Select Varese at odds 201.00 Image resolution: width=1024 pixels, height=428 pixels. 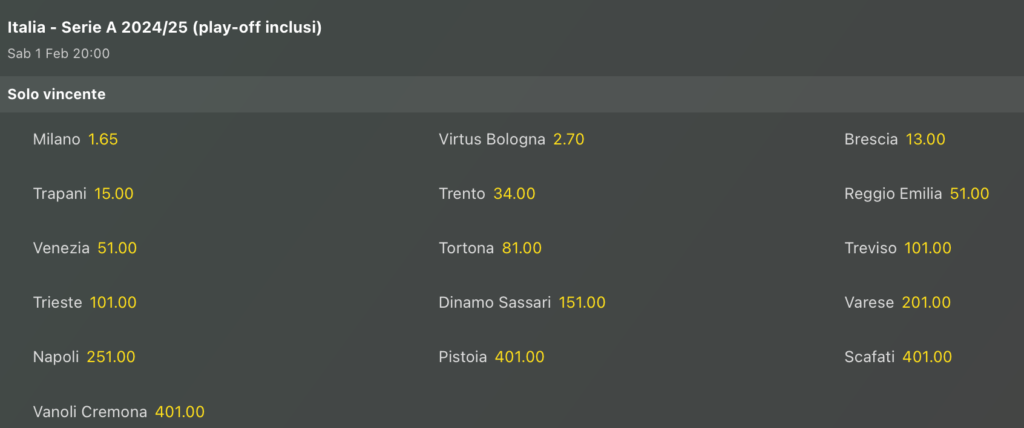926,302
